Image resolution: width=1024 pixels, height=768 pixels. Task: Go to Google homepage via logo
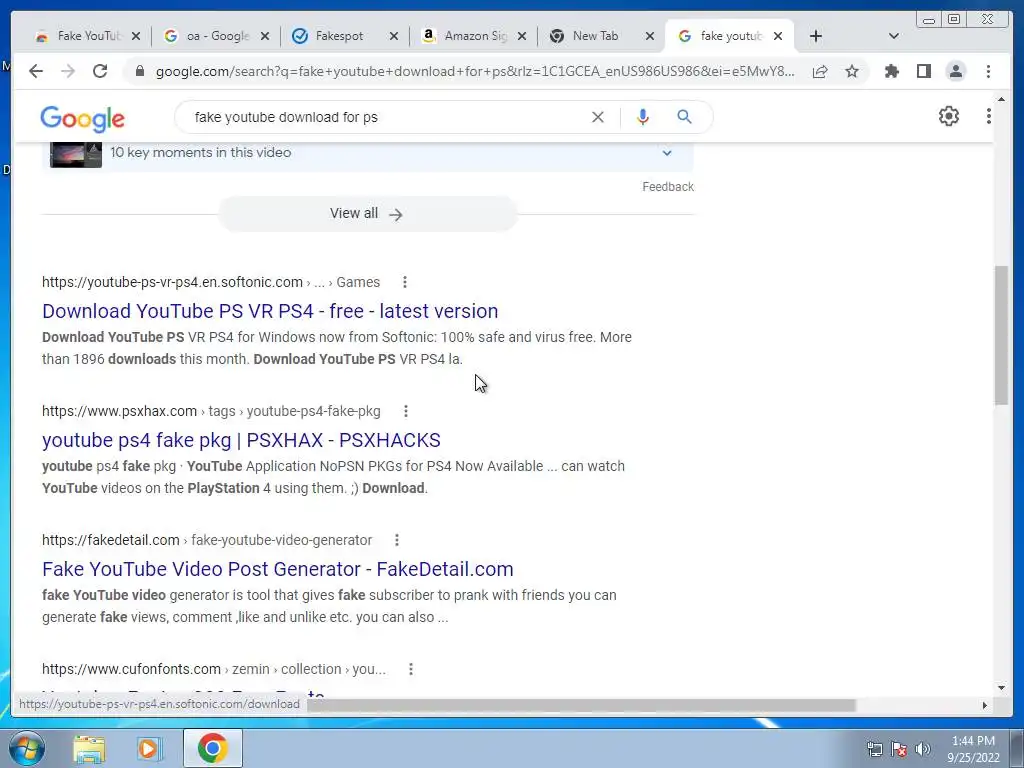(82, 119)
